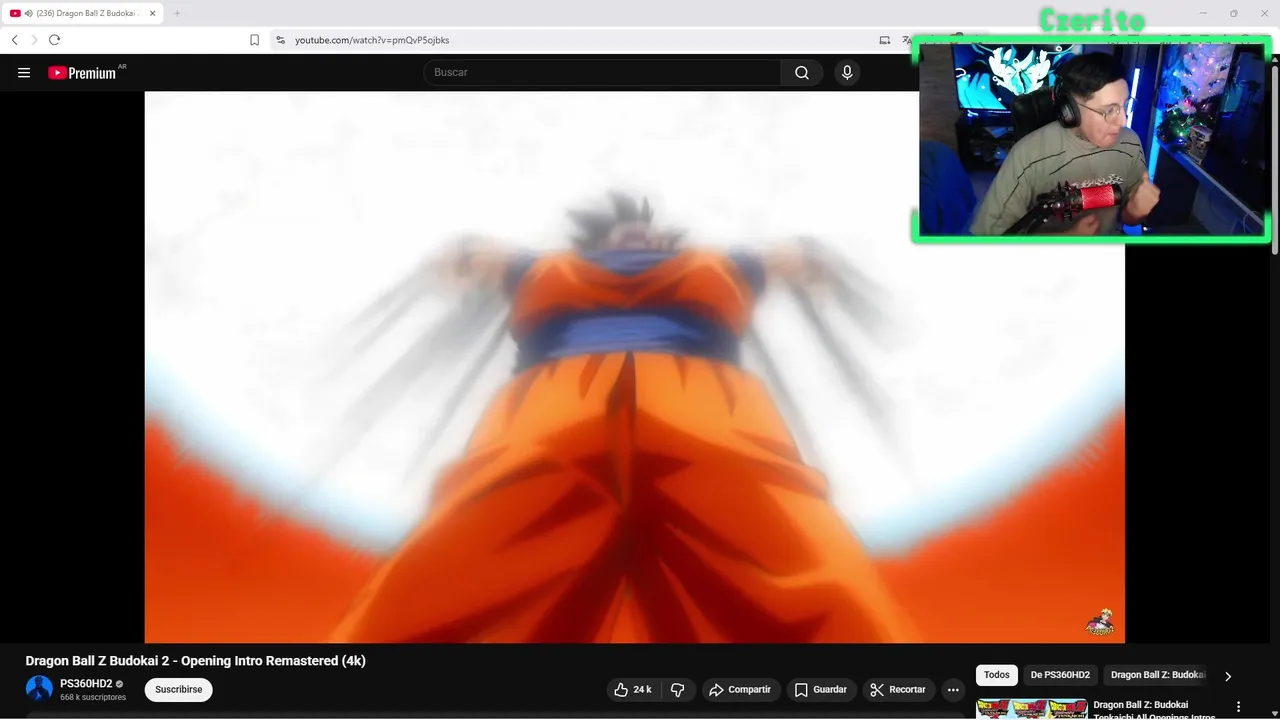Image resolution: width=1280 pixels, height=720 pixels.
Task: Select Dragon Ball Z: Budokai filter chip
Action: 1158,675
